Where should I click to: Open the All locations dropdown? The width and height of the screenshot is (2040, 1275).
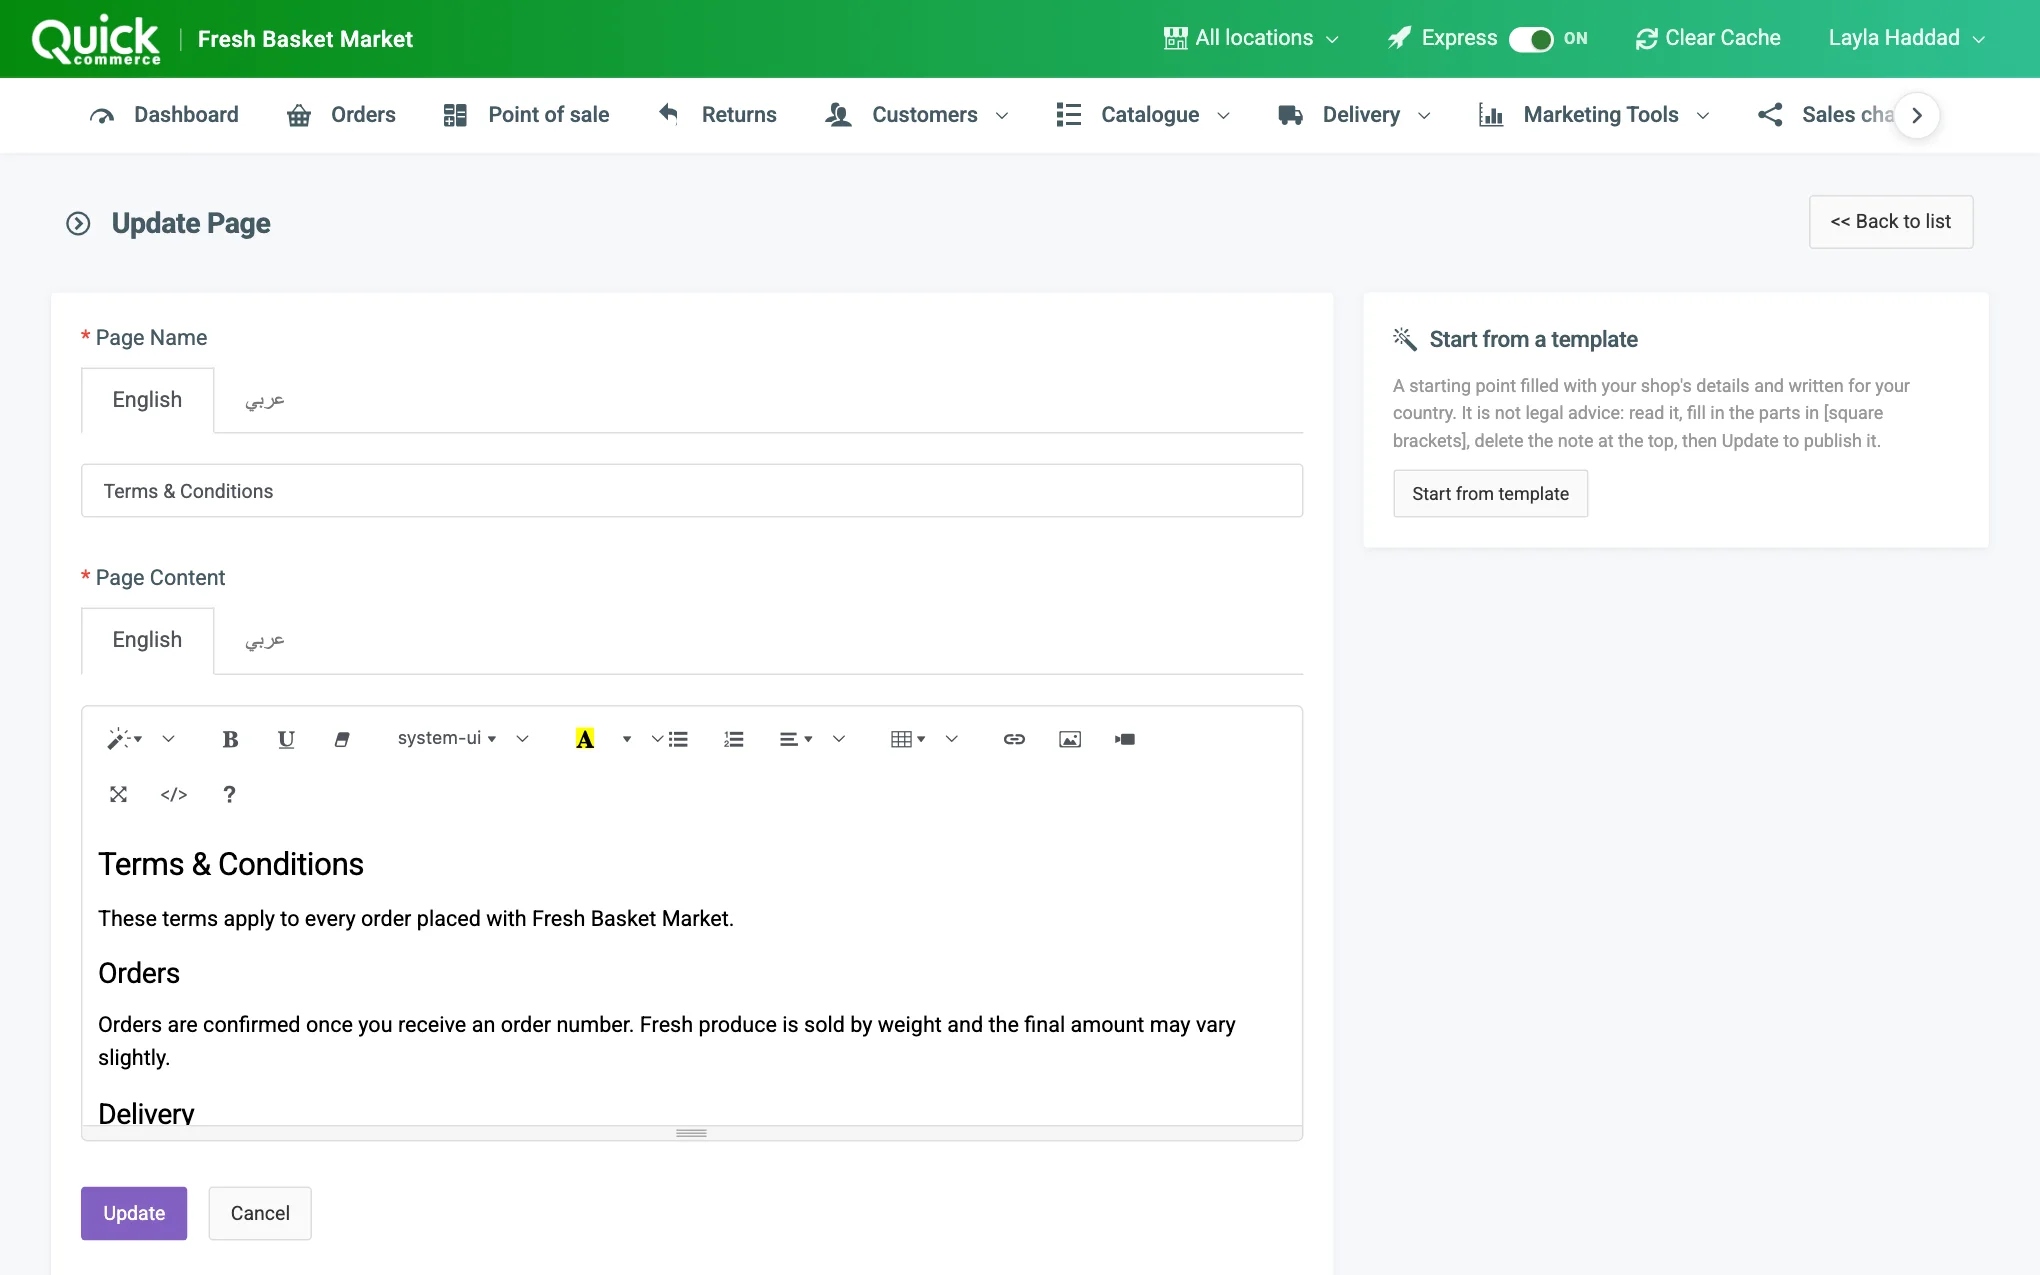[1251, 38]
